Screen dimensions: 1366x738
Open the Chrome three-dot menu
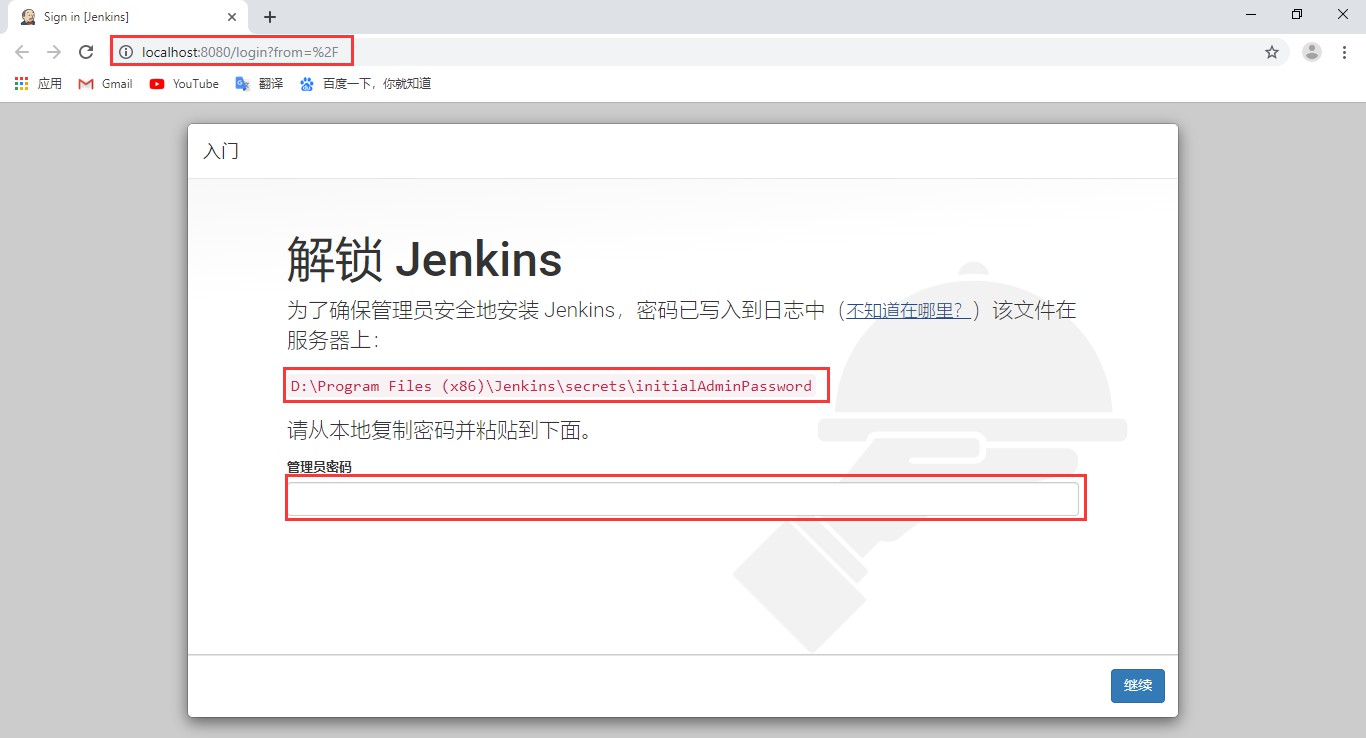tap(1344, 52)
